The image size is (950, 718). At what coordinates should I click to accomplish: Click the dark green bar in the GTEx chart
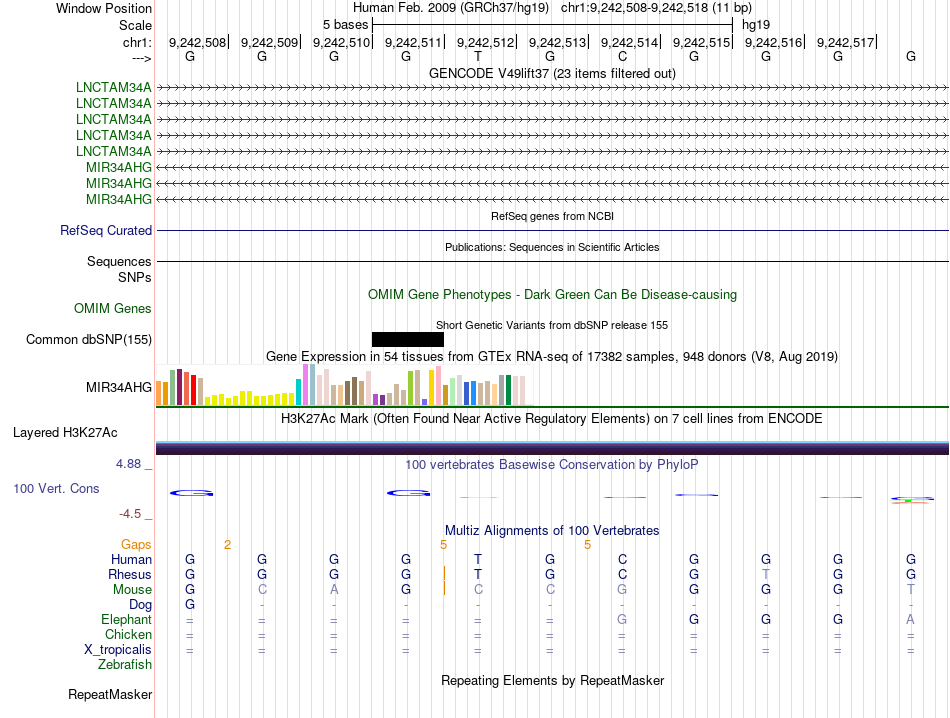(x=508, y=390)
